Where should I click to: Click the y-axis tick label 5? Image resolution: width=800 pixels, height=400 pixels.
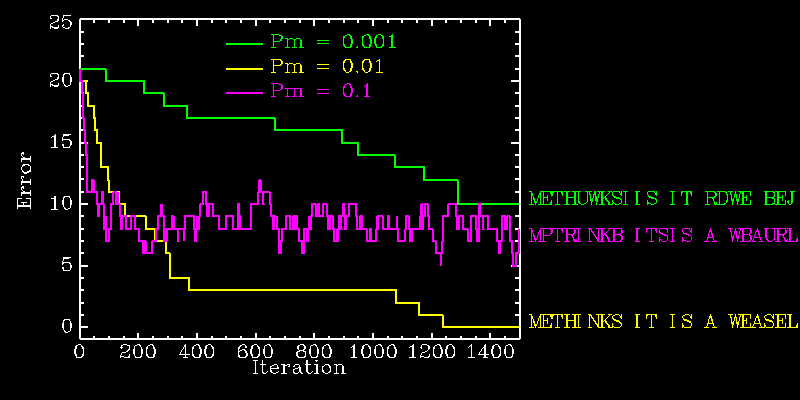pyautogui.click(x=67, y=265)
